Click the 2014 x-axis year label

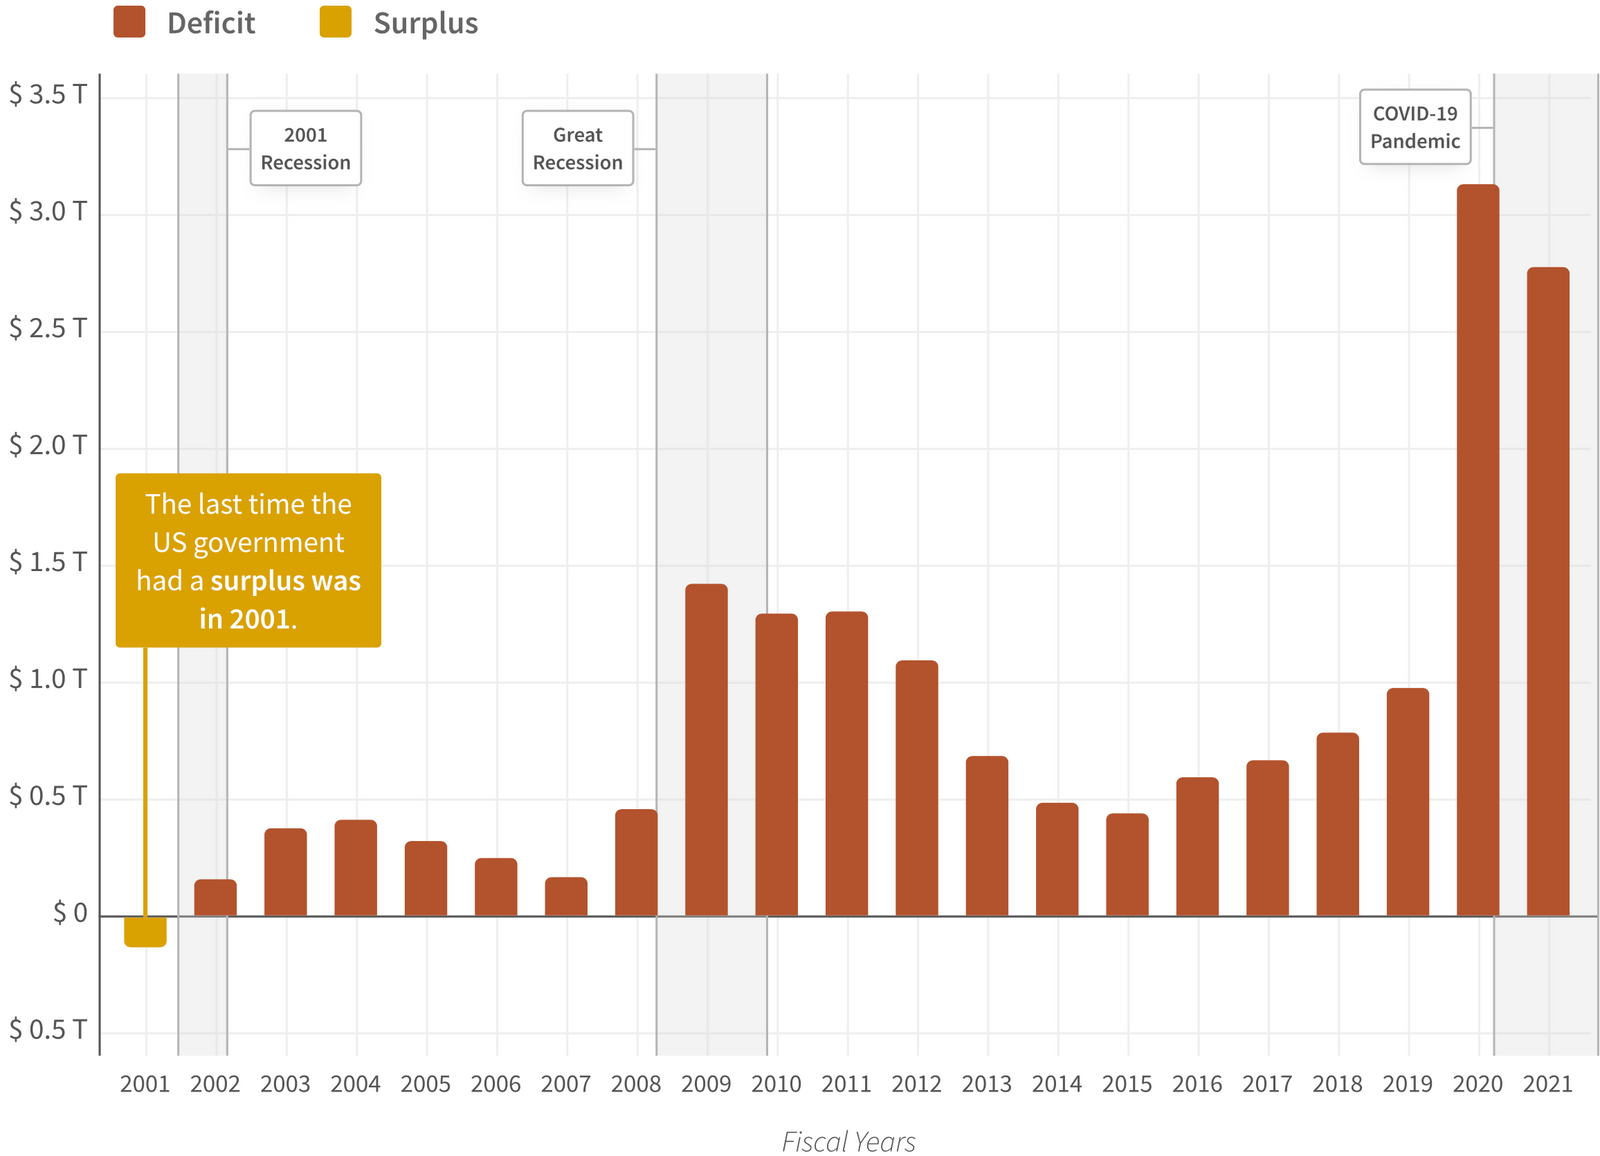pos(1057,1084)
